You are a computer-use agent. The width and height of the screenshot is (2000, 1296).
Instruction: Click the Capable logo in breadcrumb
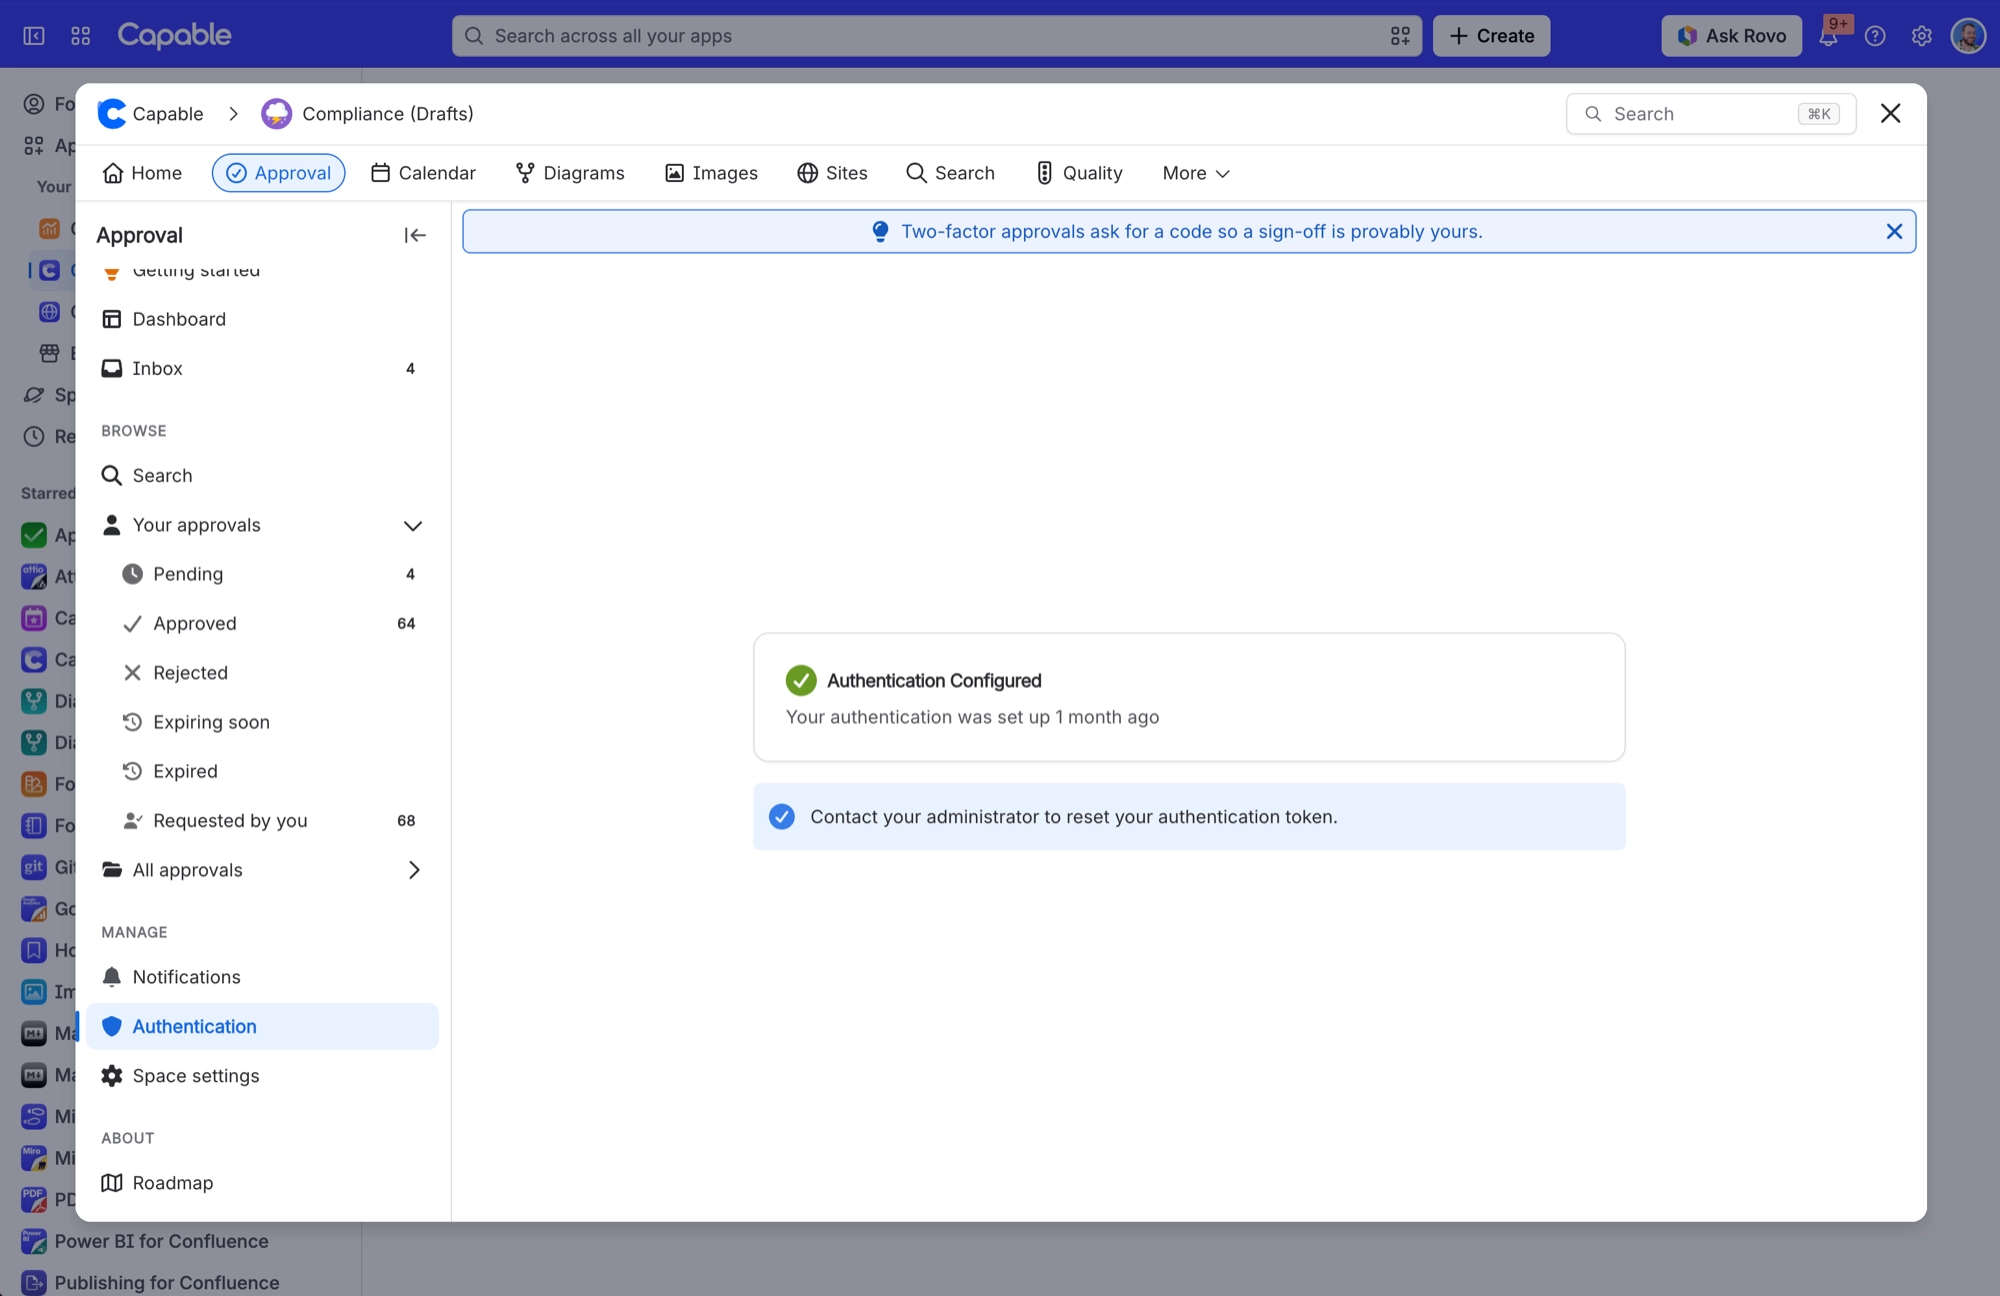click(151, 114)
